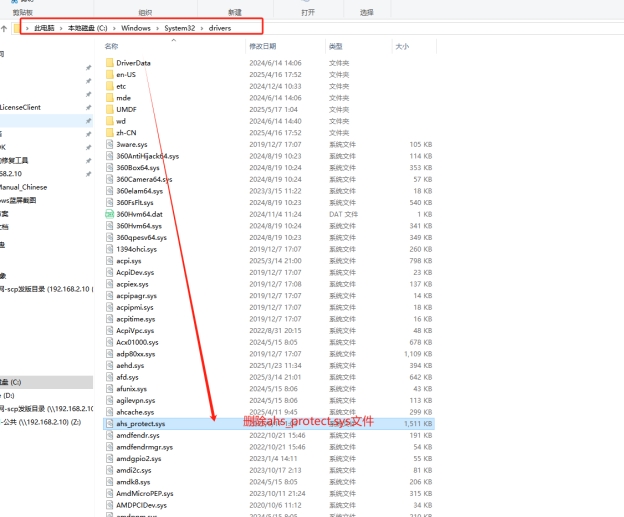Select the Acx01000.sys file name
This screenshot has height=517, width=624.
[x=137, y=342]
